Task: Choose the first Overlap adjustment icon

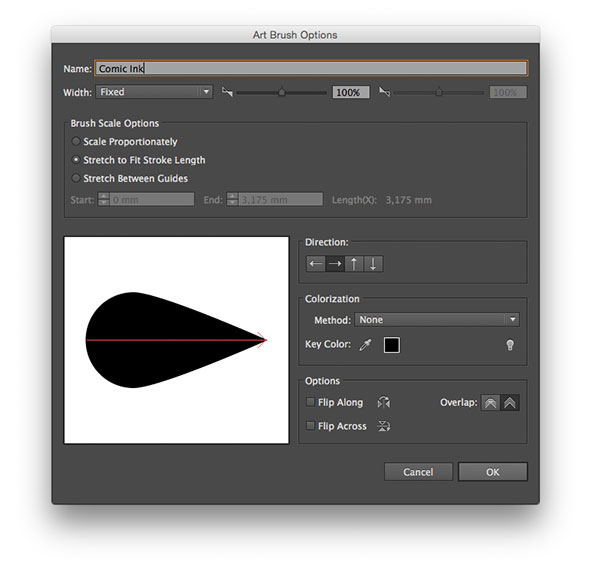Action: (x=490, y=403)
